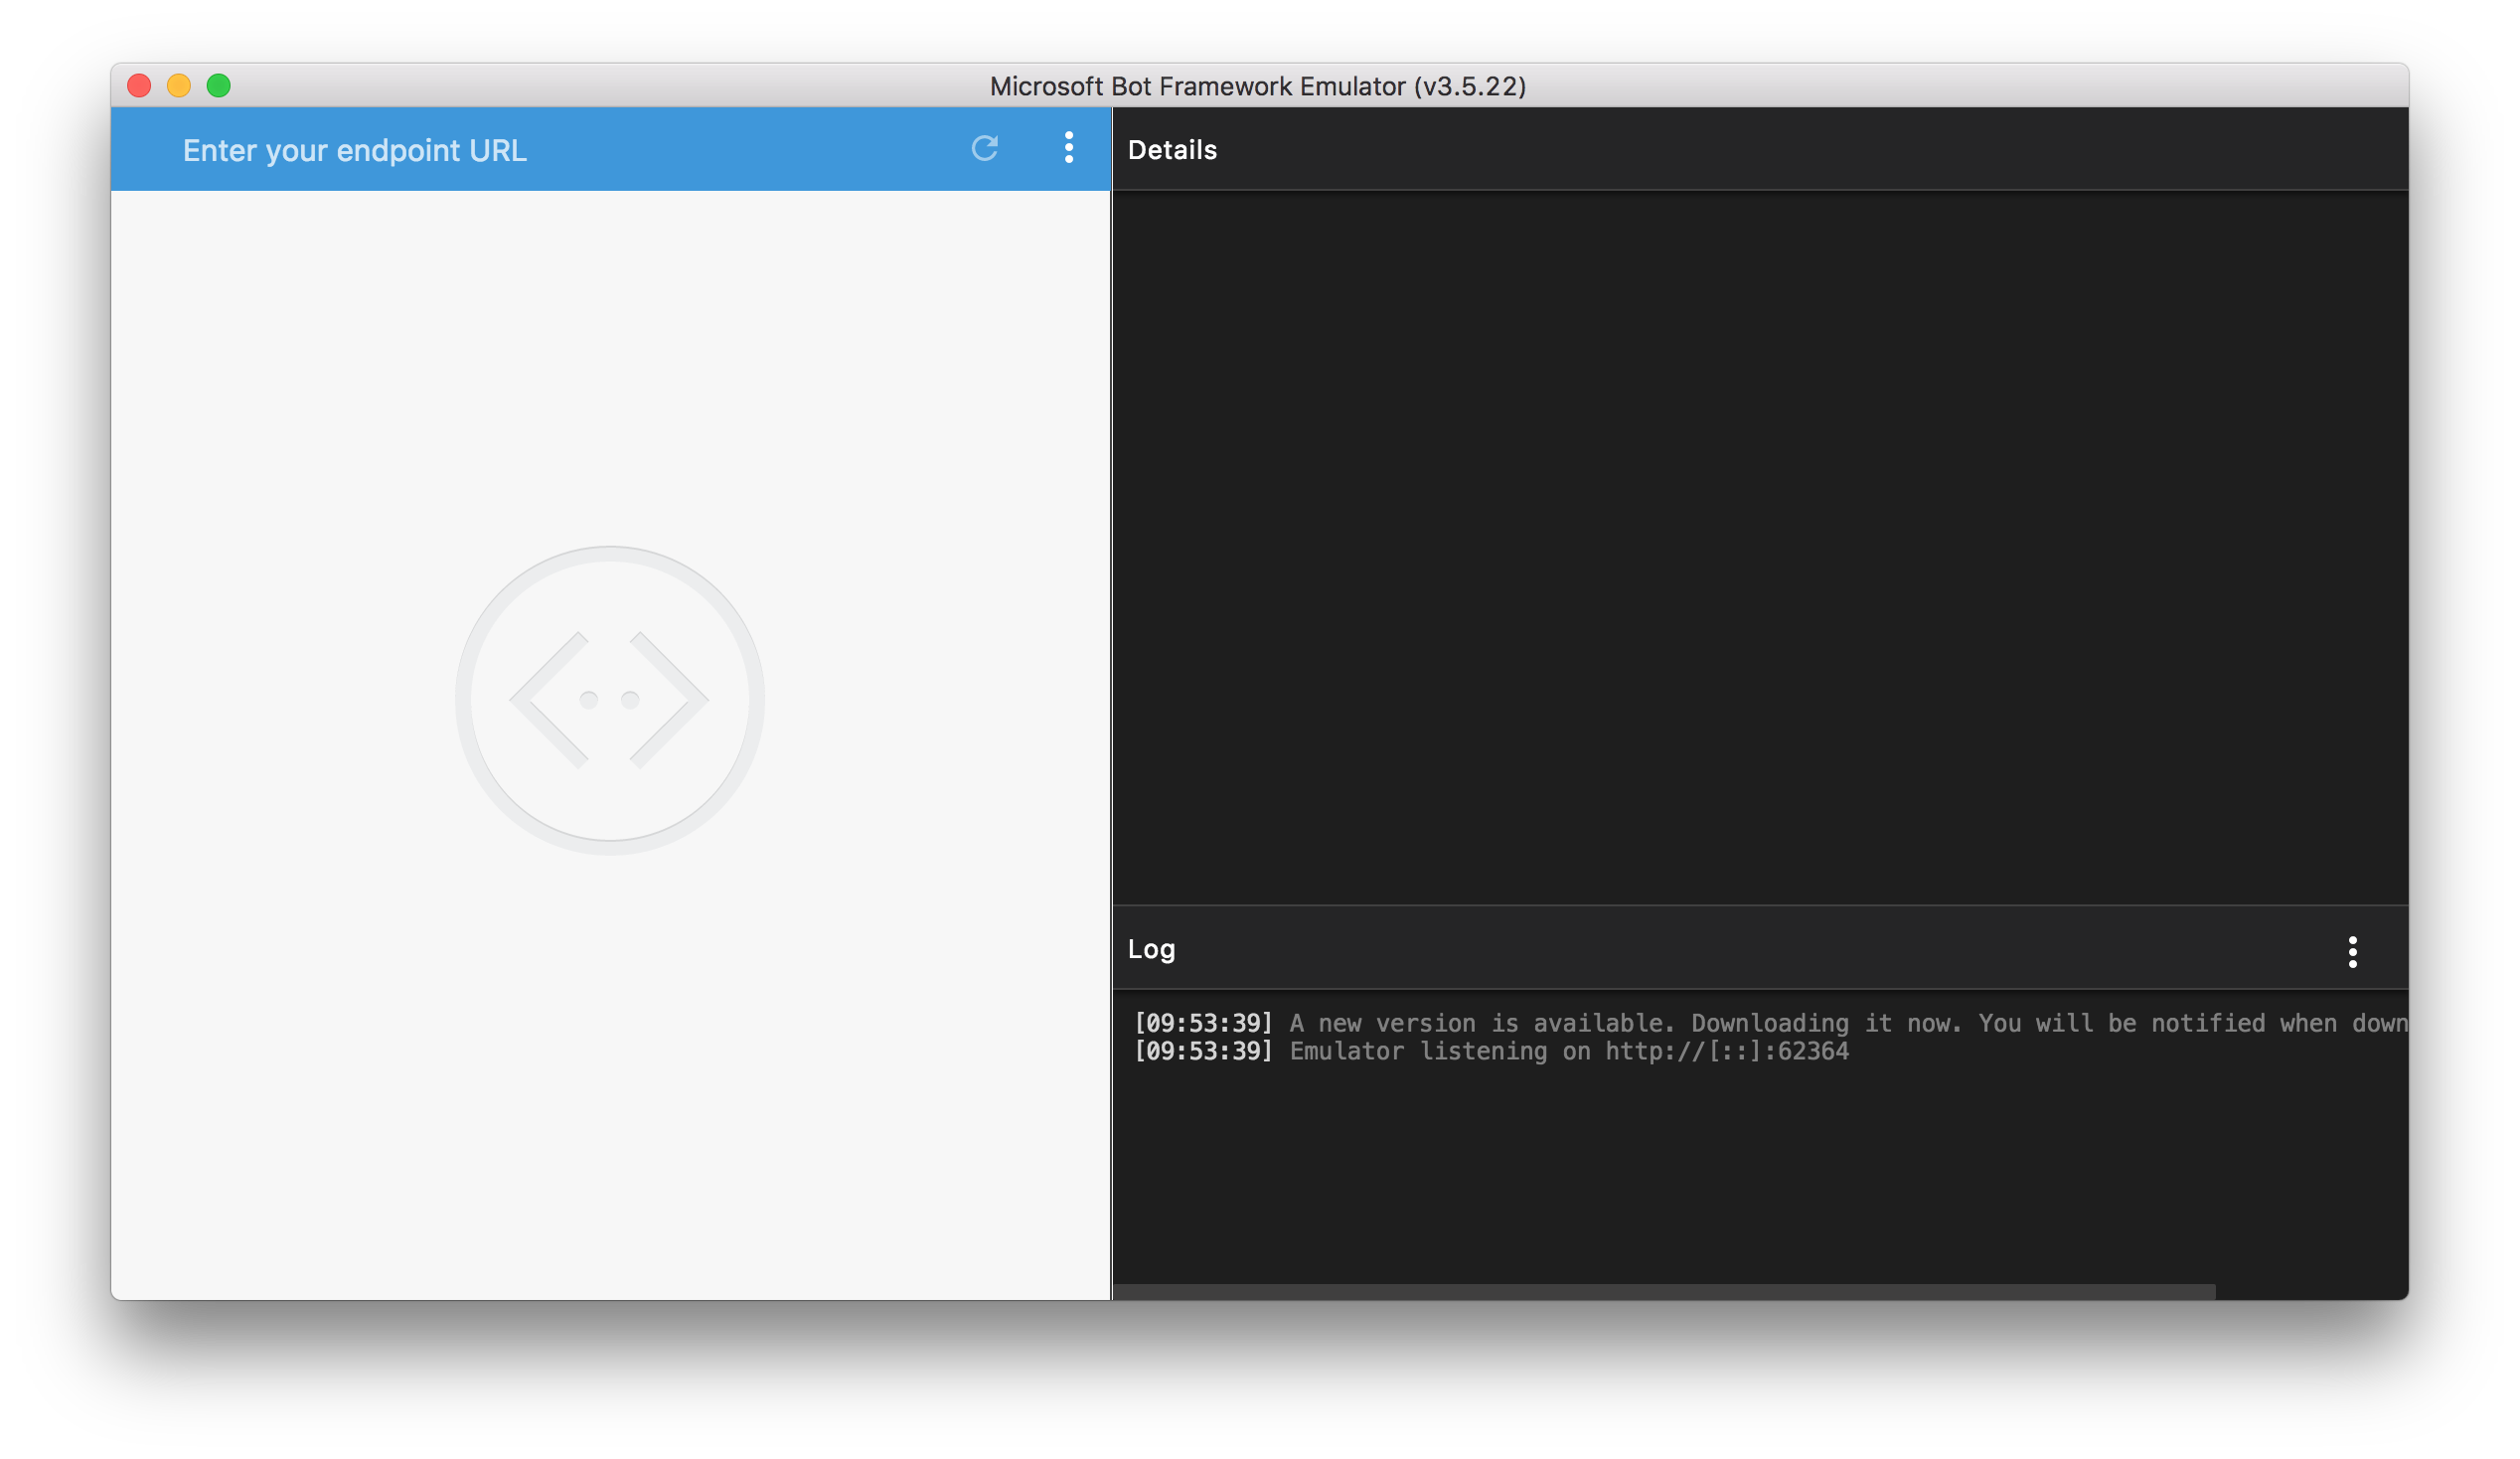2520x1459 pixels.
Task: Select the Details panel header
Action: point(1172,149)
